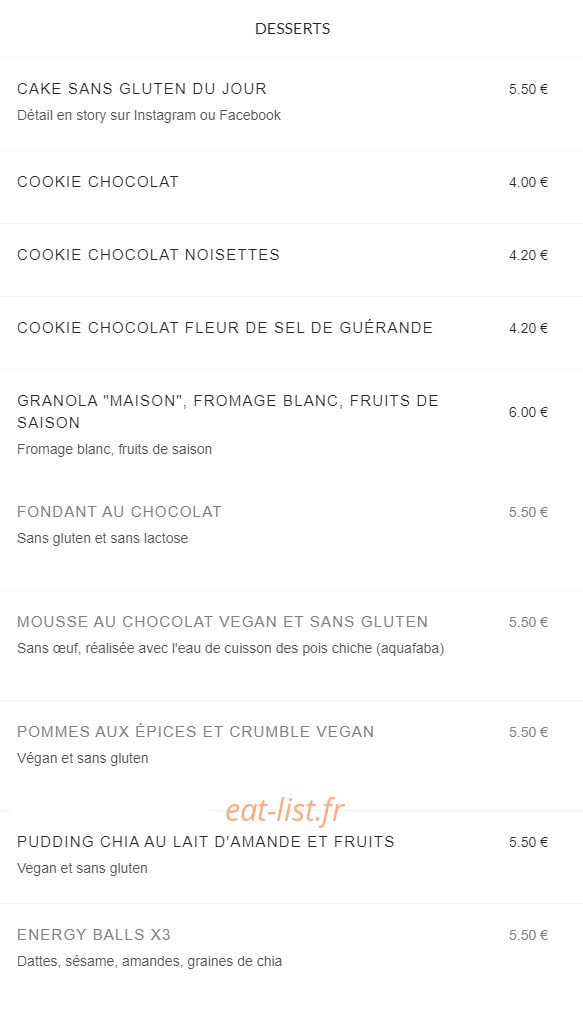The height and width of the screenshot is (1012, 583).
Task: Click the 6.00 € granola price
Action: 528,412
